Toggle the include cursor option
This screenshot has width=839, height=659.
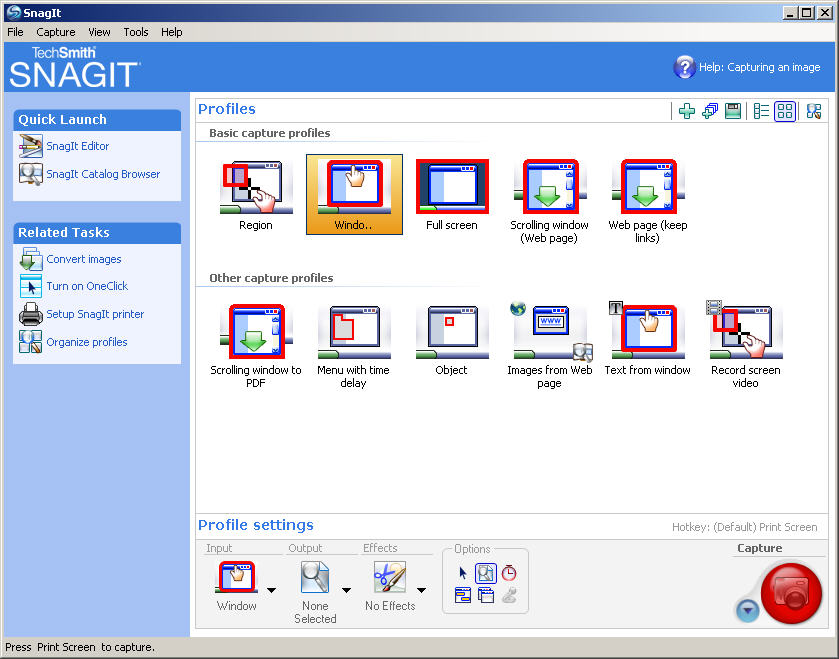(463, 573)
